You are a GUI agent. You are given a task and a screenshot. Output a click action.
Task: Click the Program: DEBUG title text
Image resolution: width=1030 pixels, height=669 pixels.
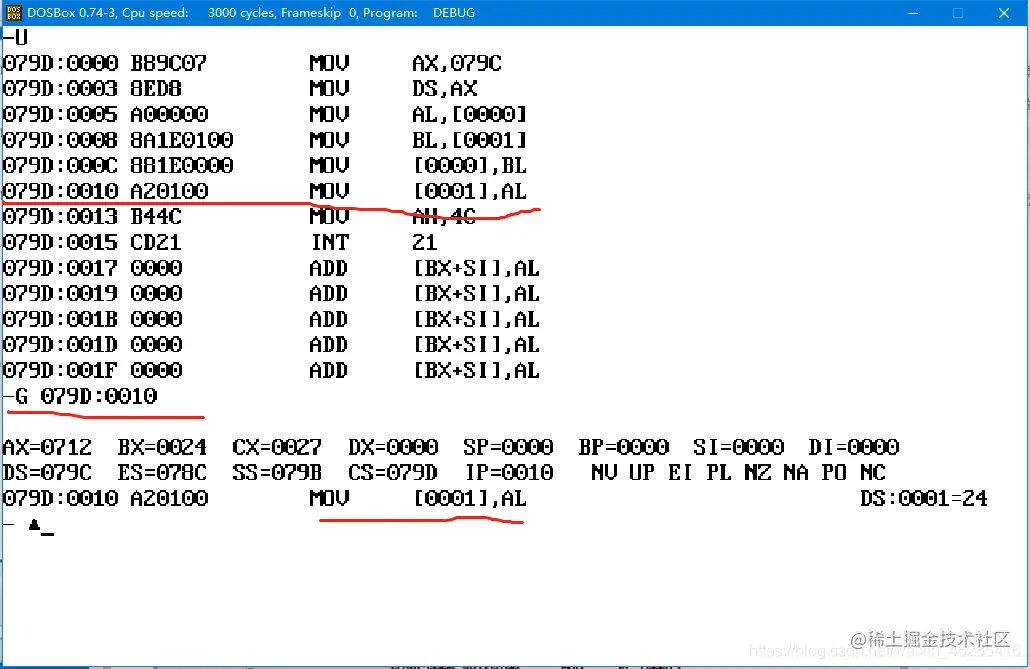tap(419, 12)
